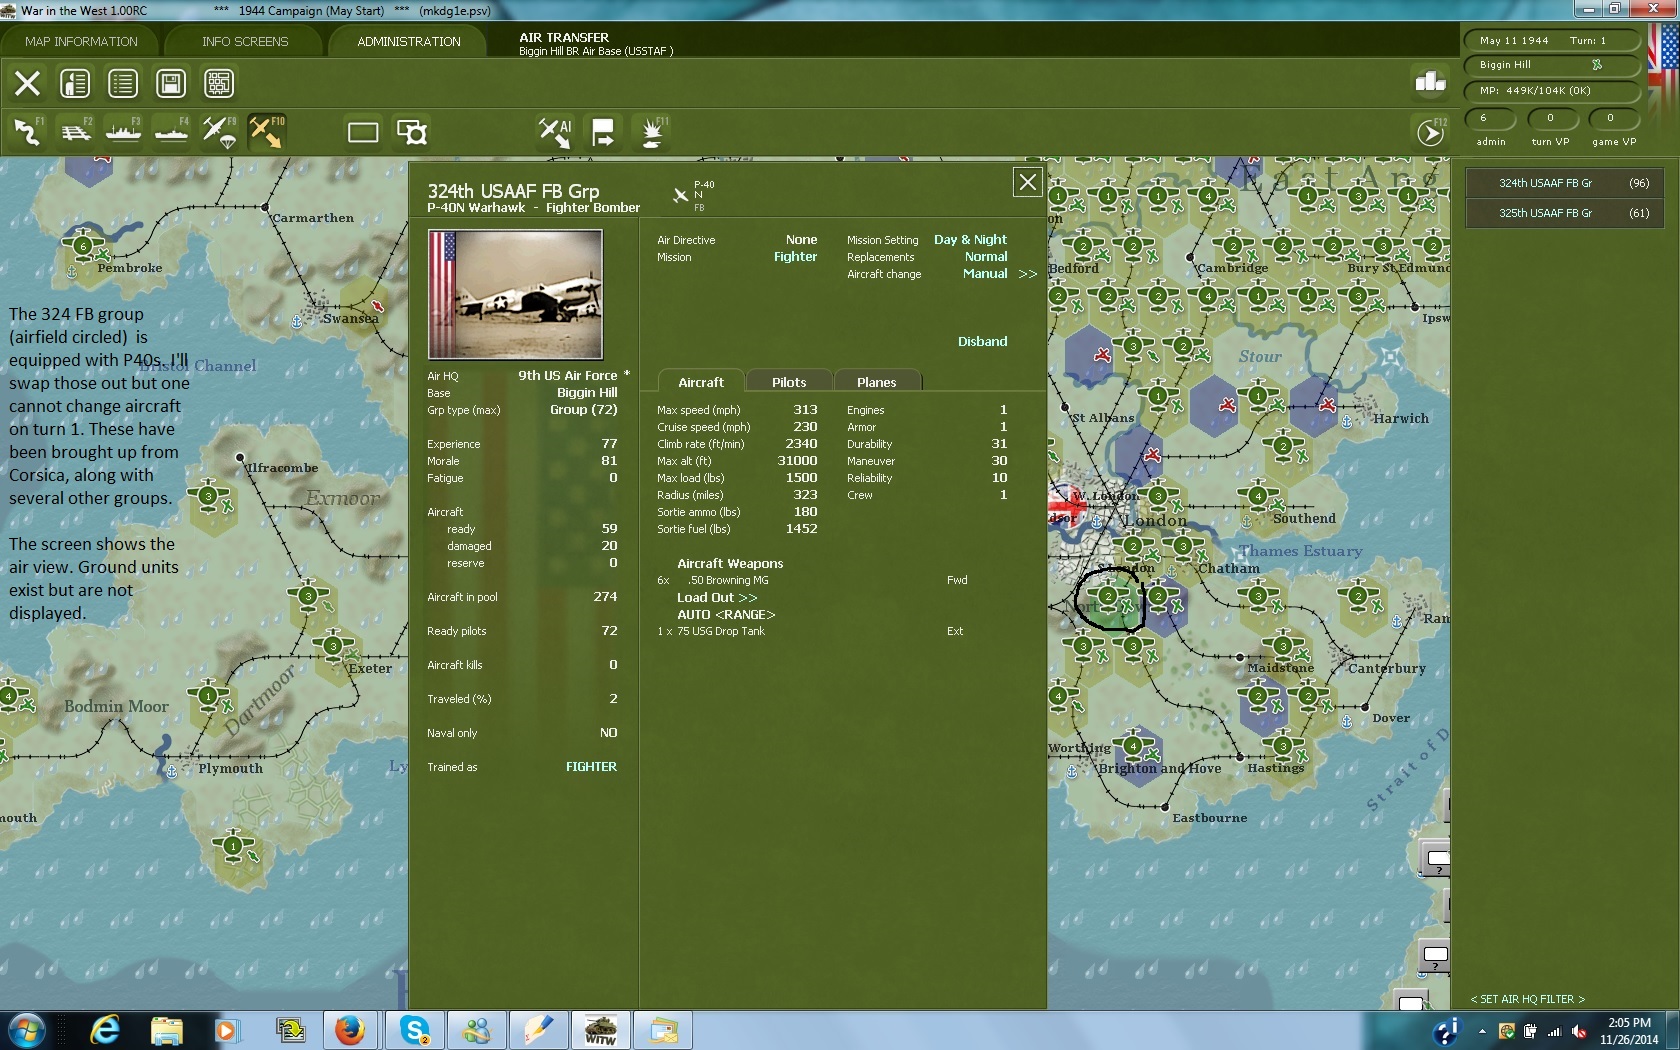
Task: Open Firefox from the taskbar
Action: 350,1030
